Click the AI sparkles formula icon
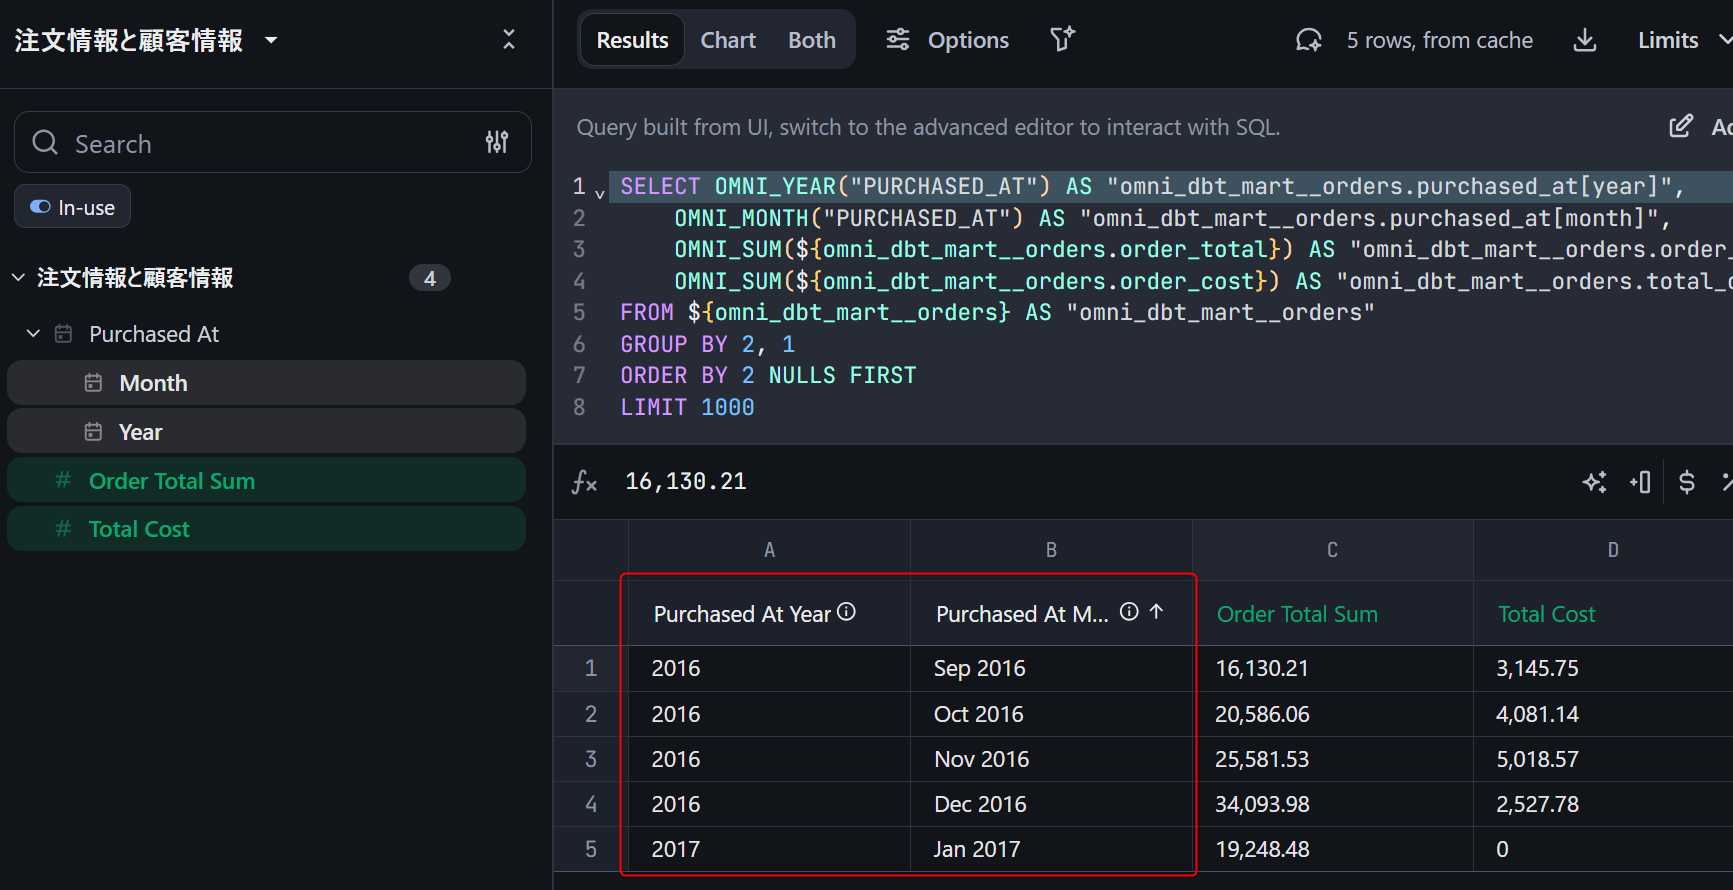 [1594, 482]
